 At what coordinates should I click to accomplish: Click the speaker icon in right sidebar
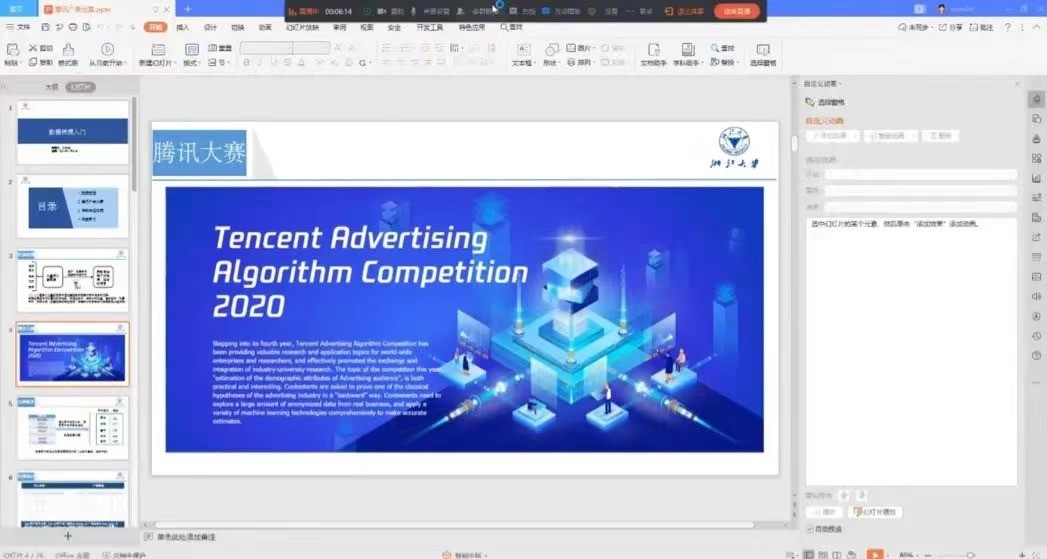click(1036, 297)
